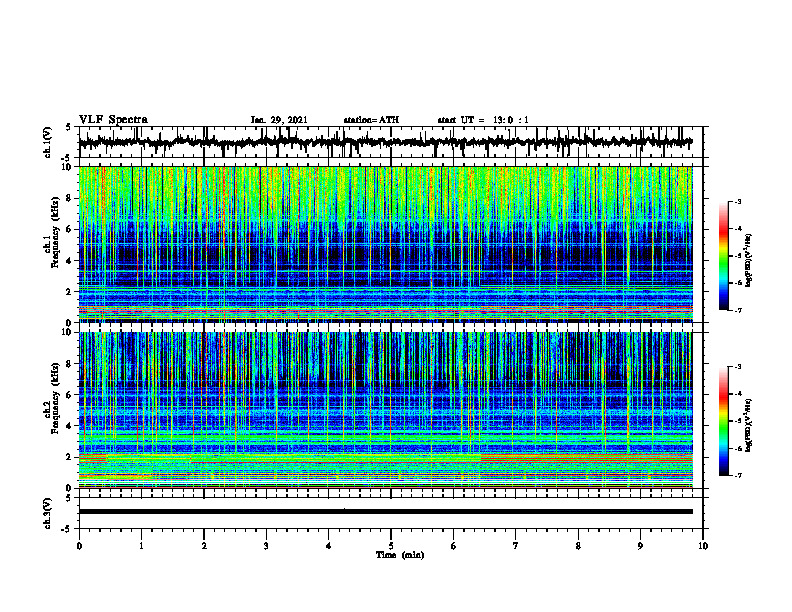Select the "start UT = 13:0 :1" text

pos(483,120)
